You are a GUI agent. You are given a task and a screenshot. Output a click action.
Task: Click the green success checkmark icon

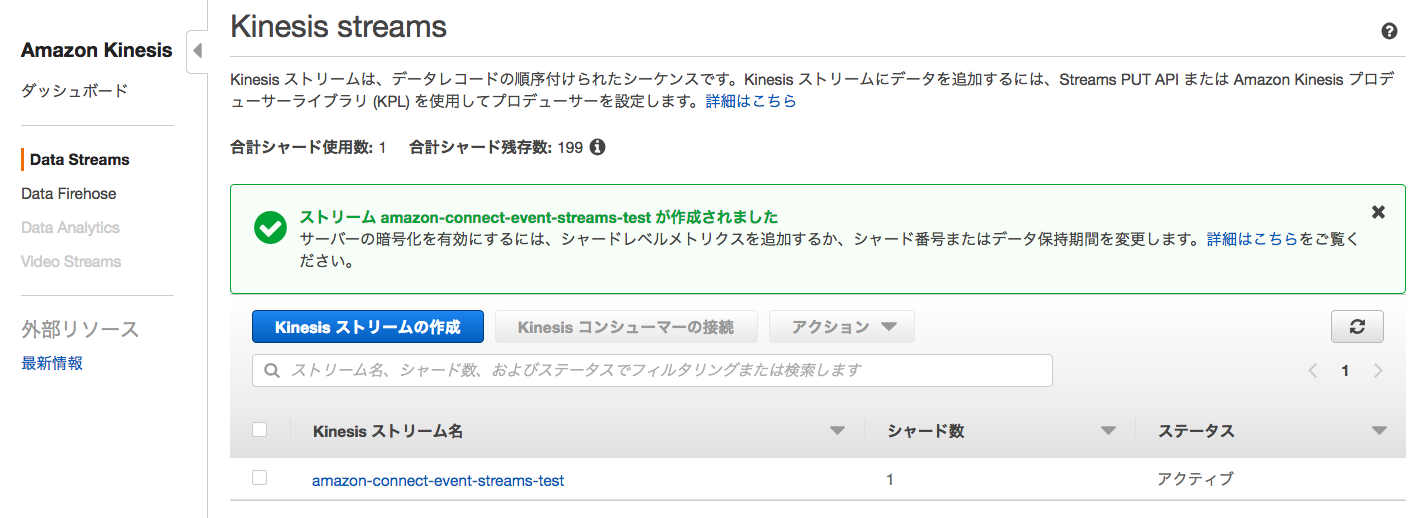[x=270, y=227]
